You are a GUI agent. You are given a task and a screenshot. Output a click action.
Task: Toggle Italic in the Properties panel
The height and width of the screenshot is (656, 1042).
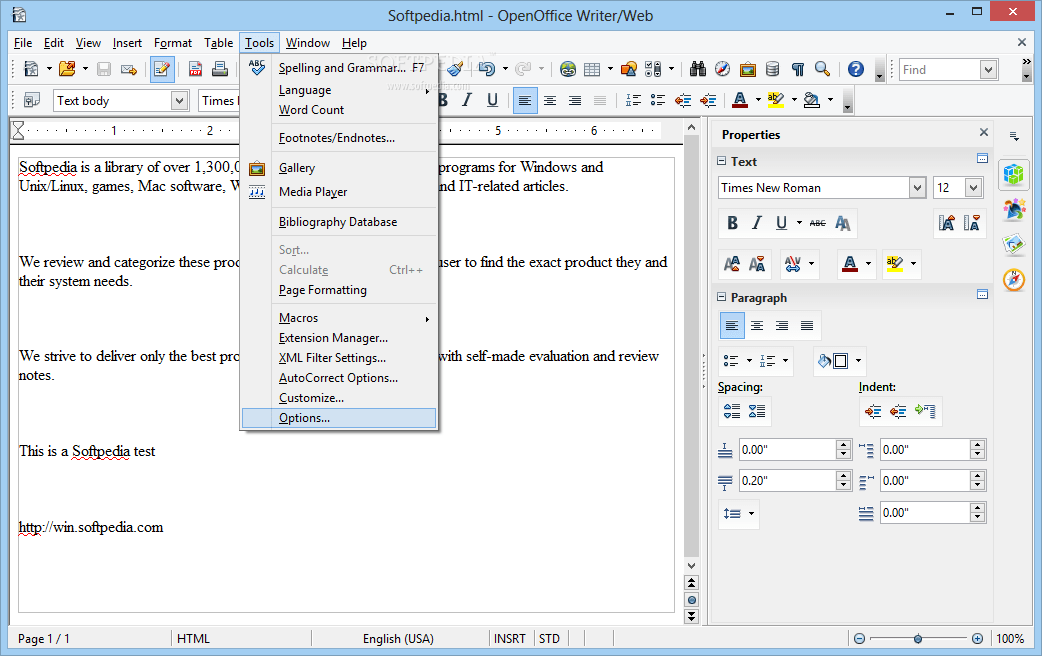(x=757, y=223)
